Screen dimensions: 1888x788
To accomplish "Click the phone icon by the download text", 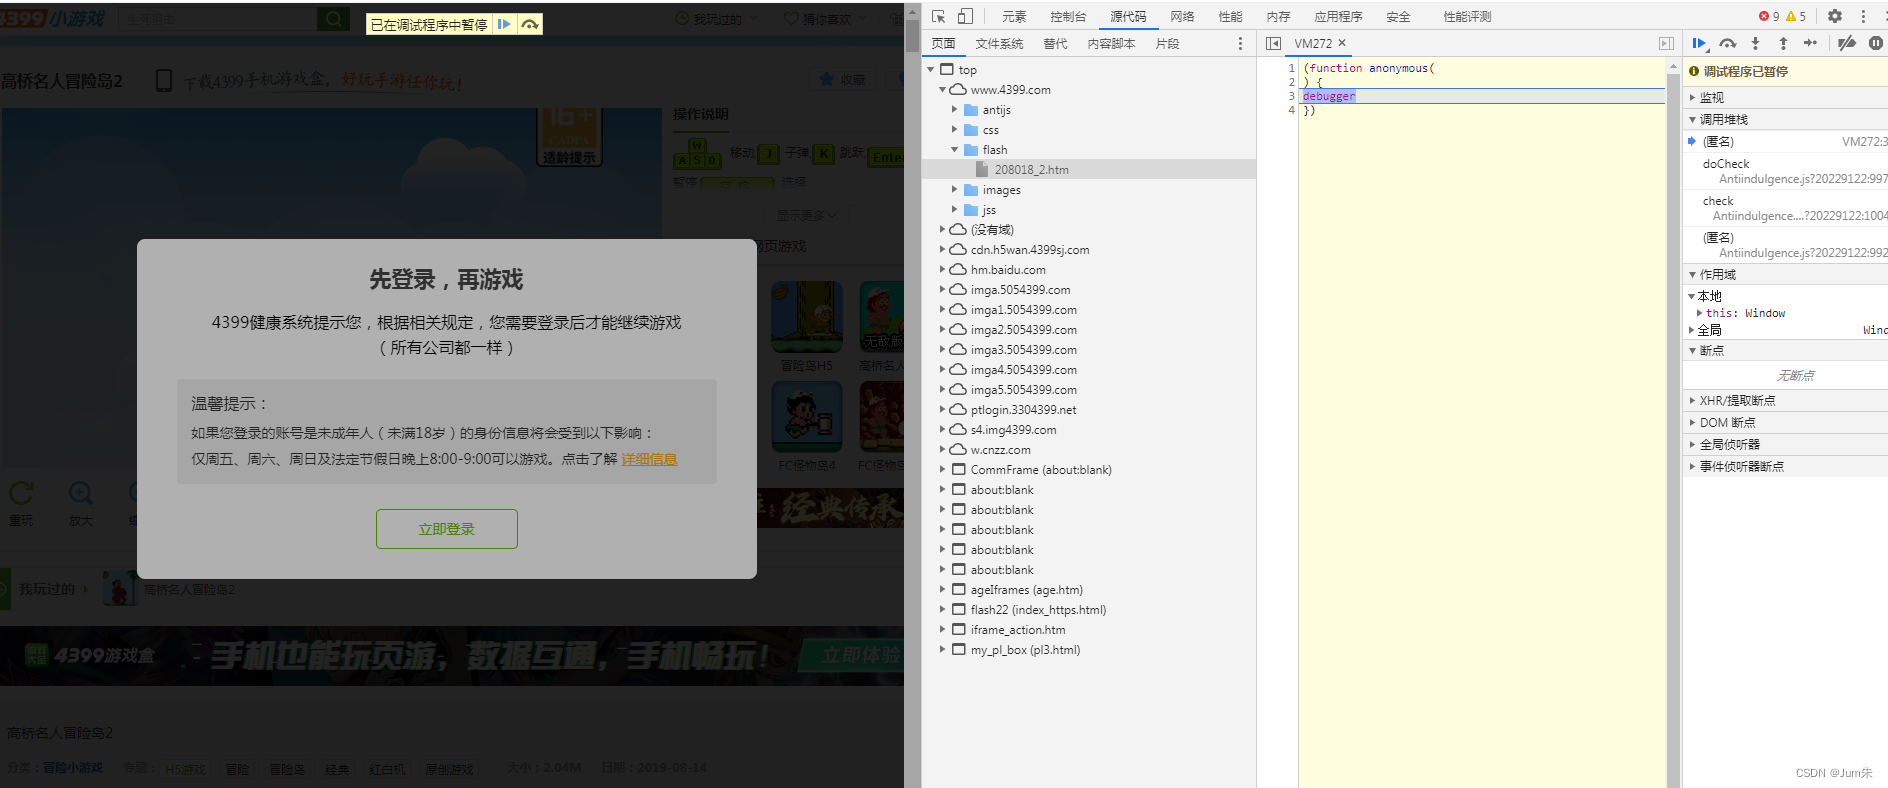I will (164, 81).
